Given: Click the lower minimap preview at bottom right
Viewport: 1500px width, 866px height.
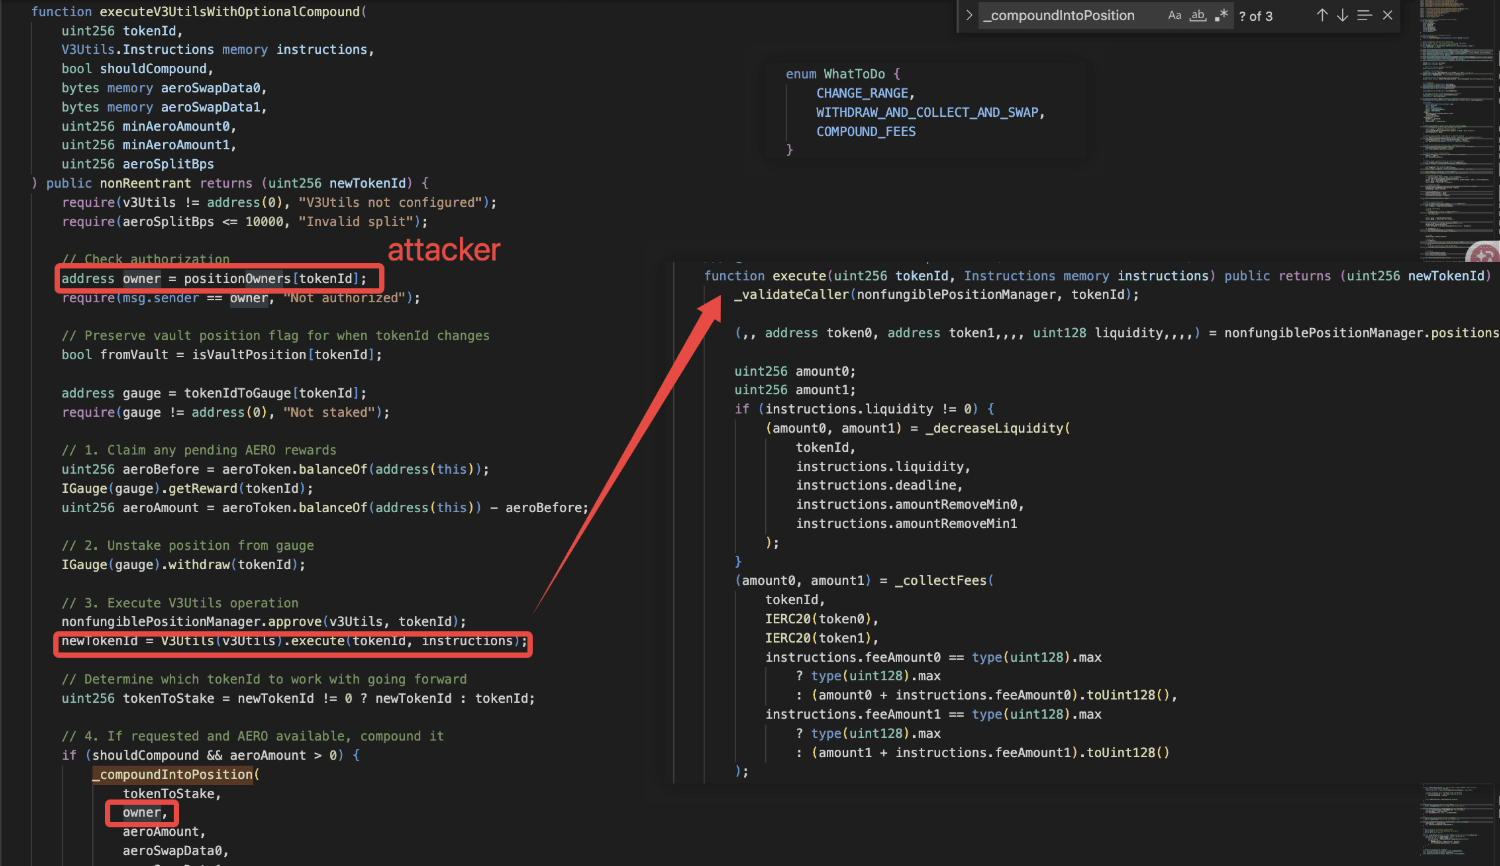Looking at the screenshot, I should [x=1455, y=820].
